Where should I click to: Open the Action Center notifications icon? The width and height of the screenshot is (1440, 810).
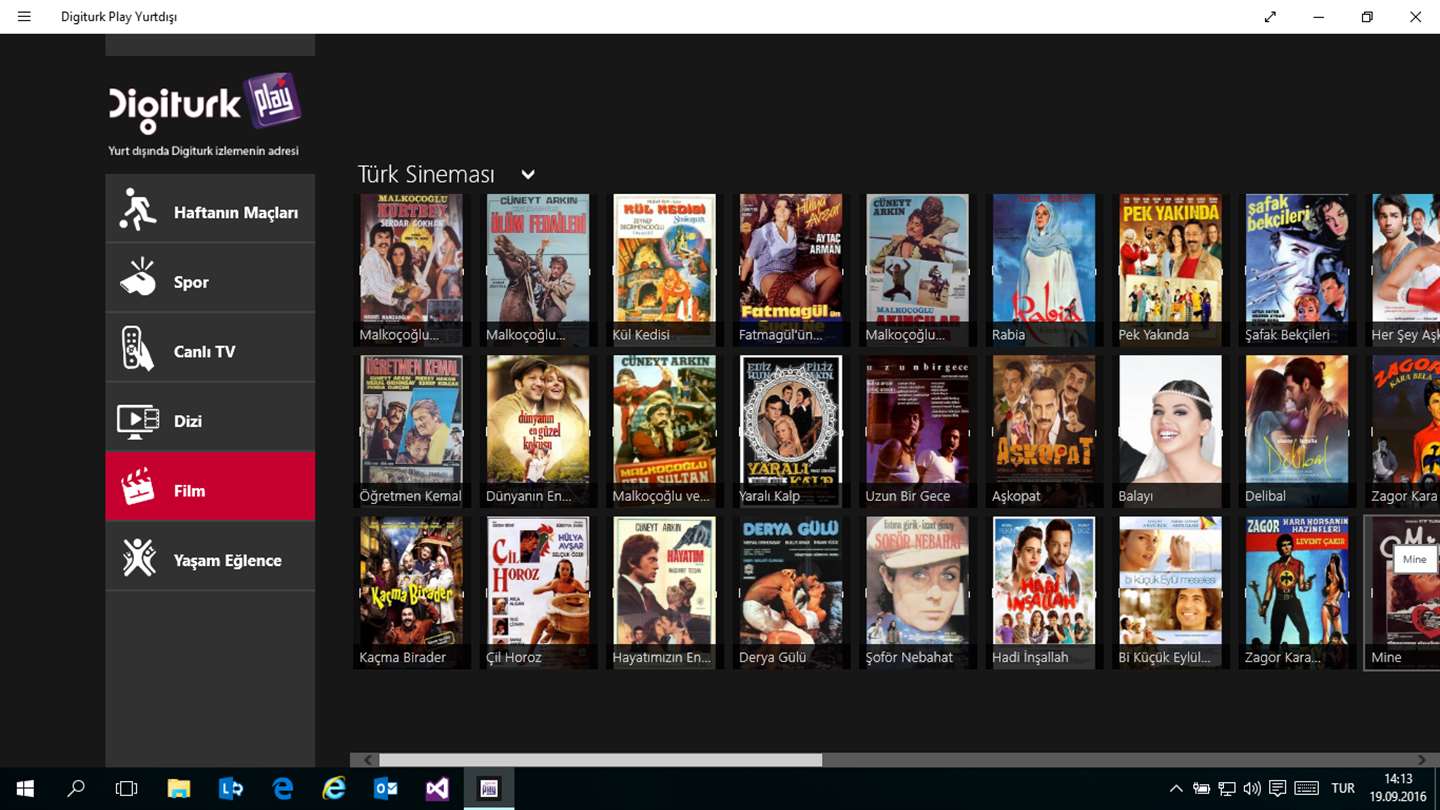1277,789
